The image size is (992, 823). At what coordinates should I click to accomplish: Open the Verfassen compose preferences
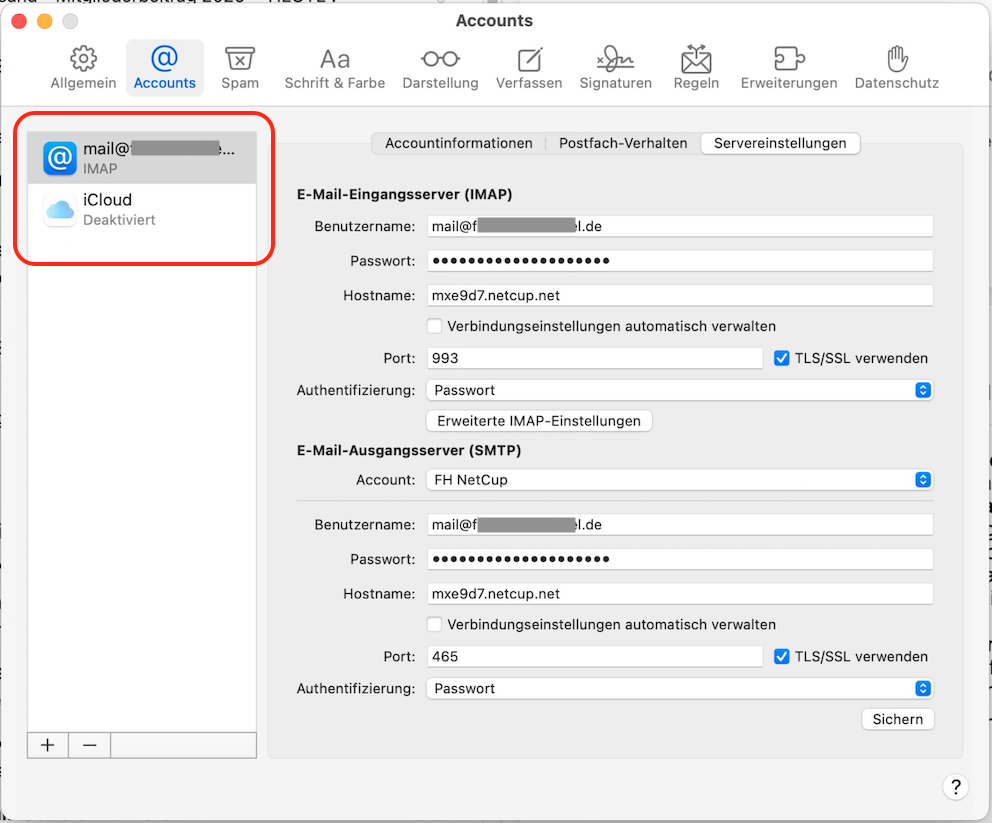coord(529,68)
